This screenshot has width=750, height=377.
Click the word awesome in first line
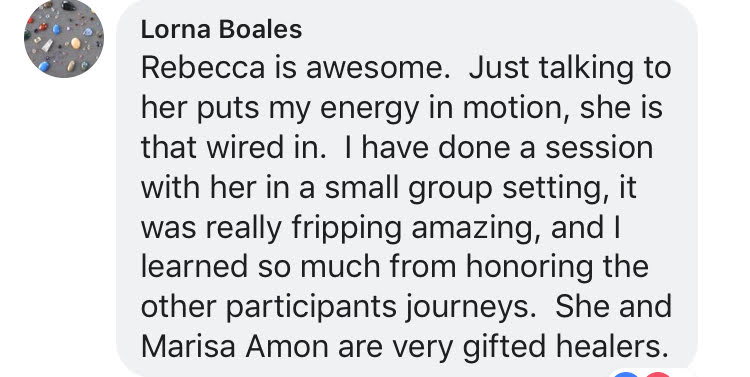coord(375,68)
